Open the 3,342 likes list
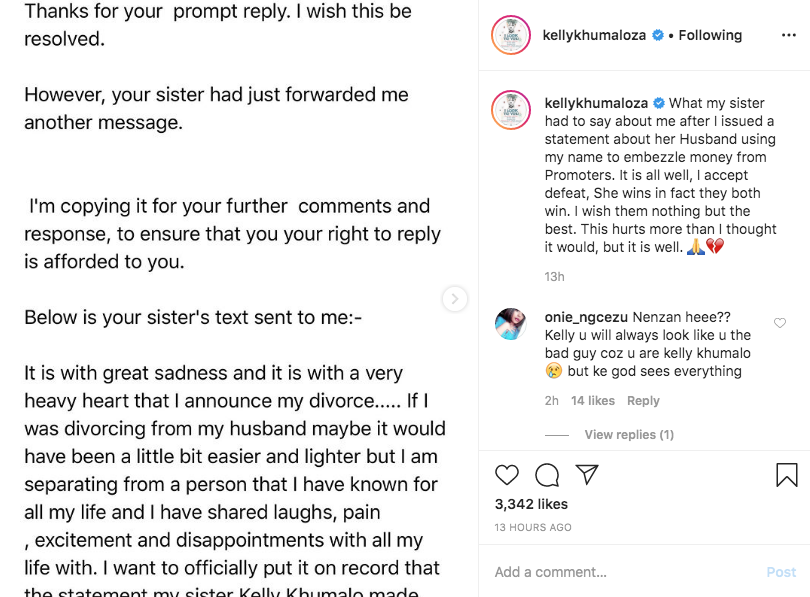This screenshot has height=597, width=810. (531, 504)
